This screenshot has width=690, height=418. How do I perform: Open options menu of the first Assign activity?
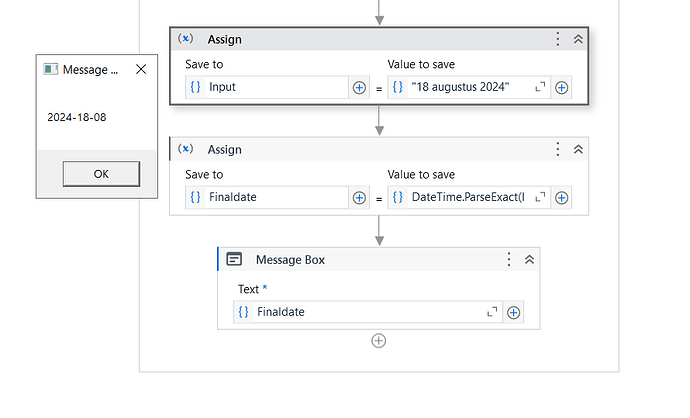click(x=558, y=39)
